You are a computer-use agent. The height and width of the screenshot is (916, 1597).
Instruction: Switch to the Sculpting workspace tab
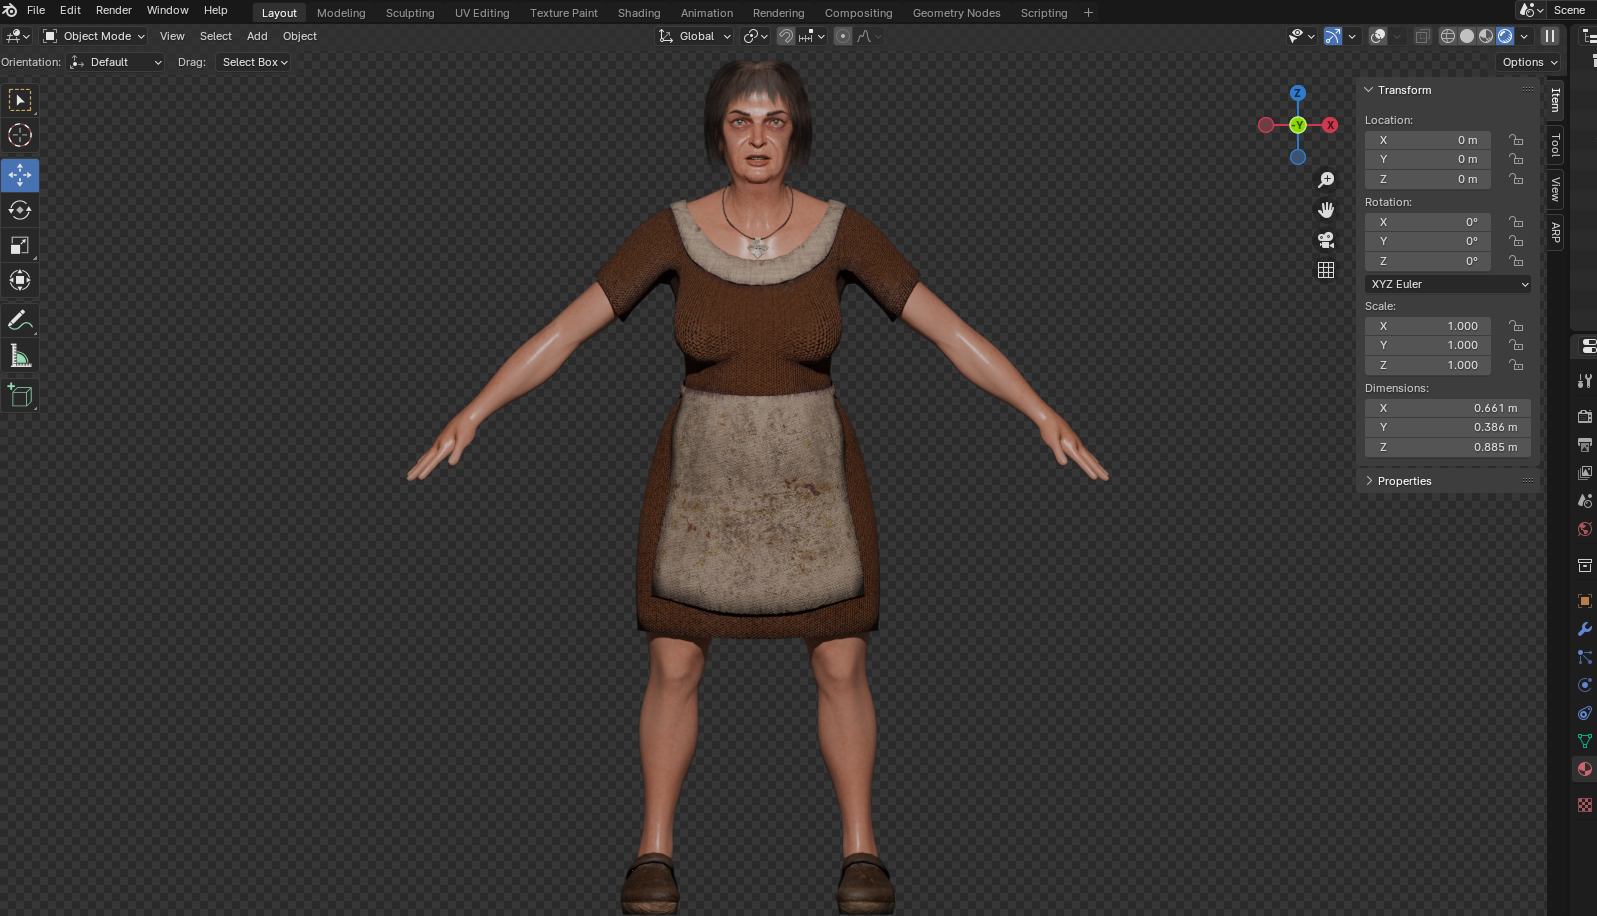coord(410,13)
